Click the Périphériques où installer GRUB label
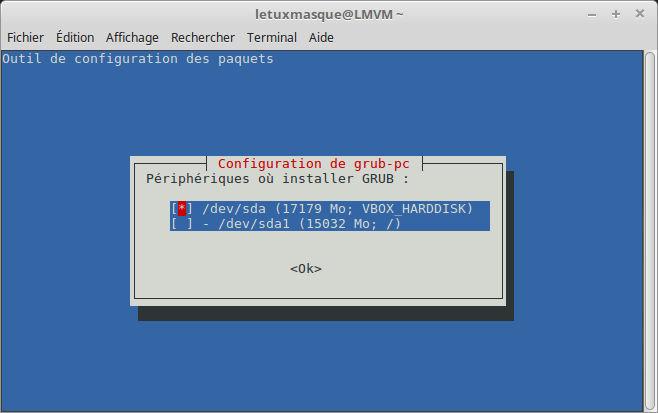 pyautogui.click(x=277, y=179)
